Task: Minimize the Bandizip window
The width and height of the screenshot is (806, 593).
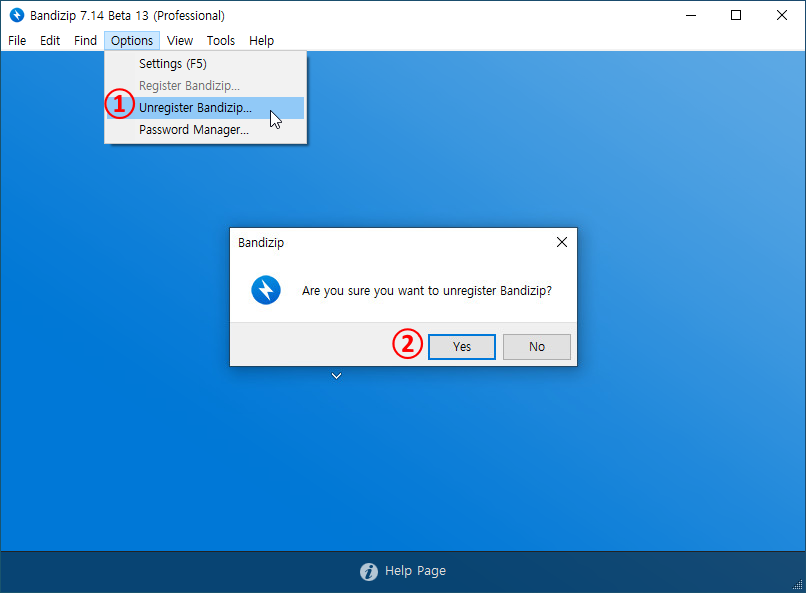Action: [690, 15]
